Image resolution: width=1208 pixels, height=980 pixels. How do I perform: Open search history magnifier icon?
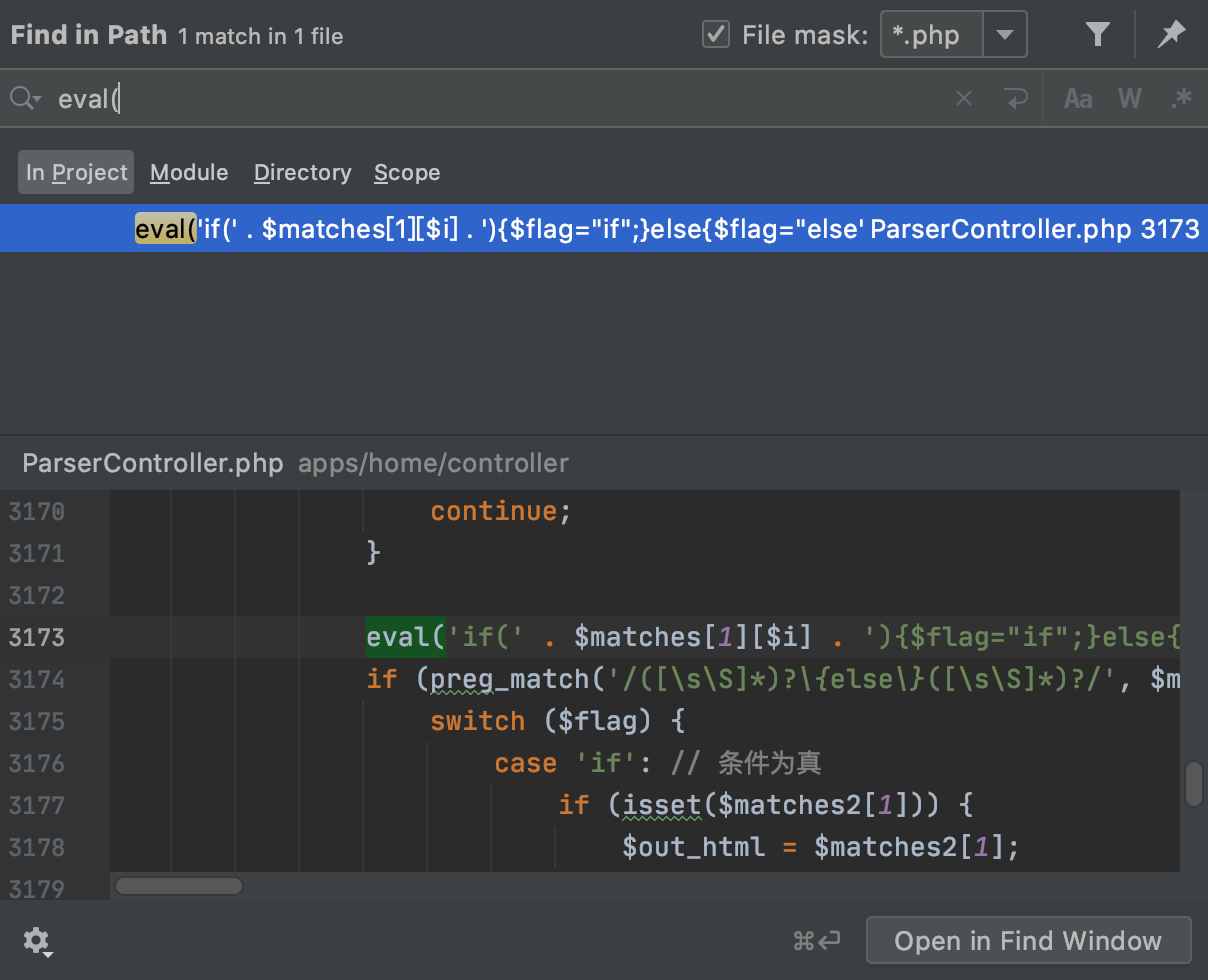tap(25, 98)
